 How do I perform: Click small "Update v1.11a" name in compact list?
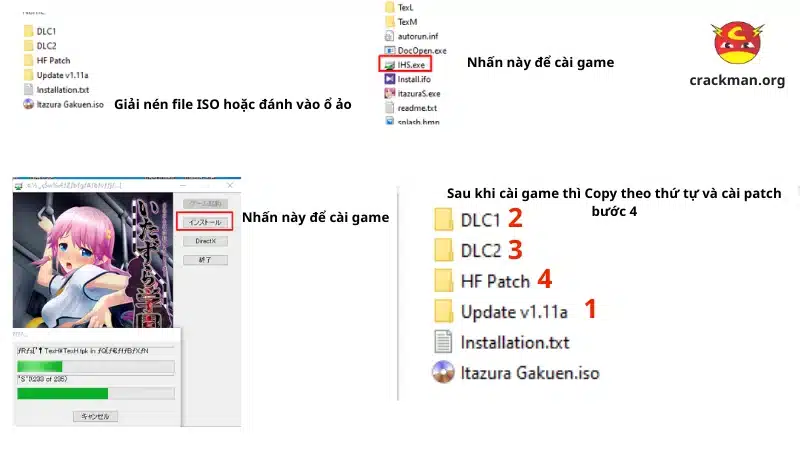coord(62,75)
